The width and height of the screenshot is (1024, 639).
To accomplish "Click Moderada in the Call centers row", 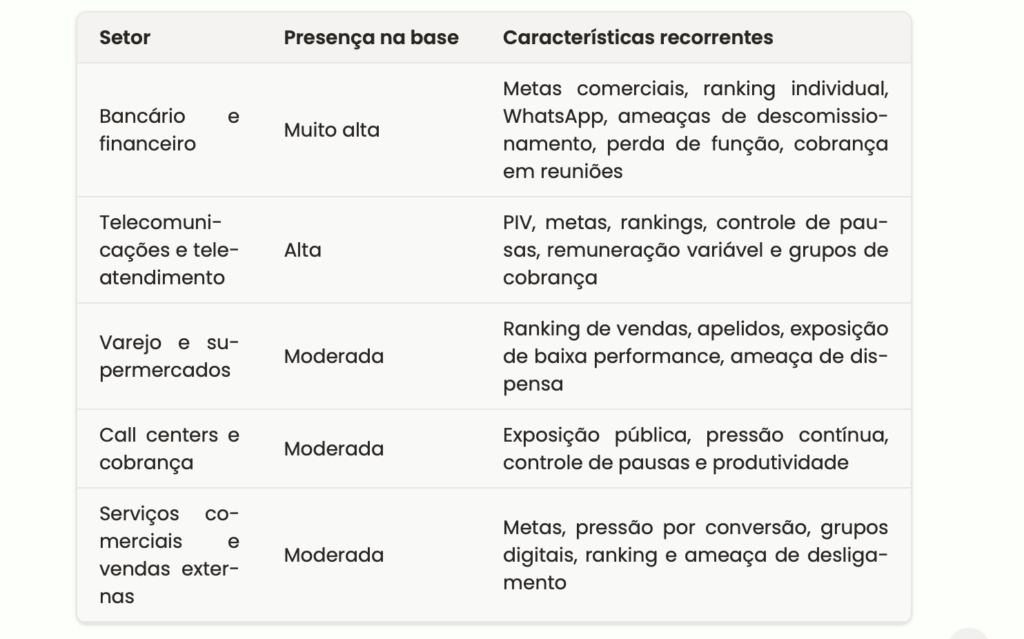I will point(334,449).
